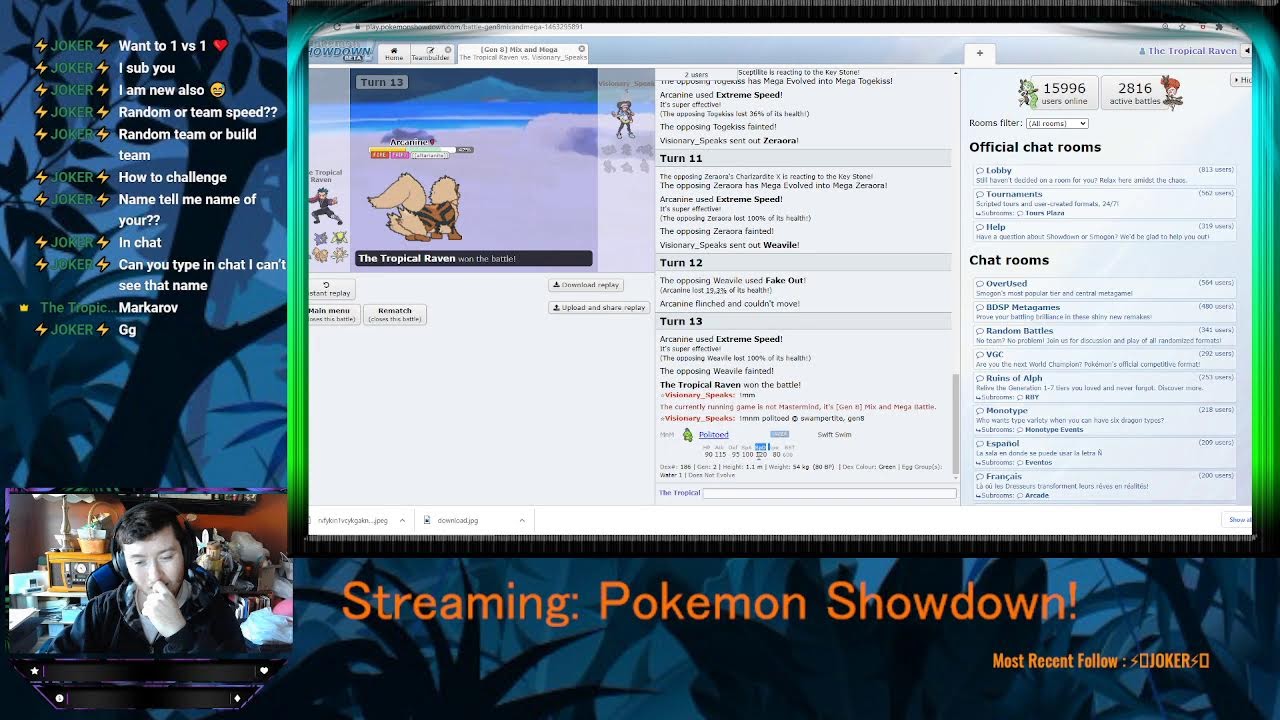Click Show all downloads button
Image resolution: width=1280 pixels, height=720 pixels.
[1239, 520]
